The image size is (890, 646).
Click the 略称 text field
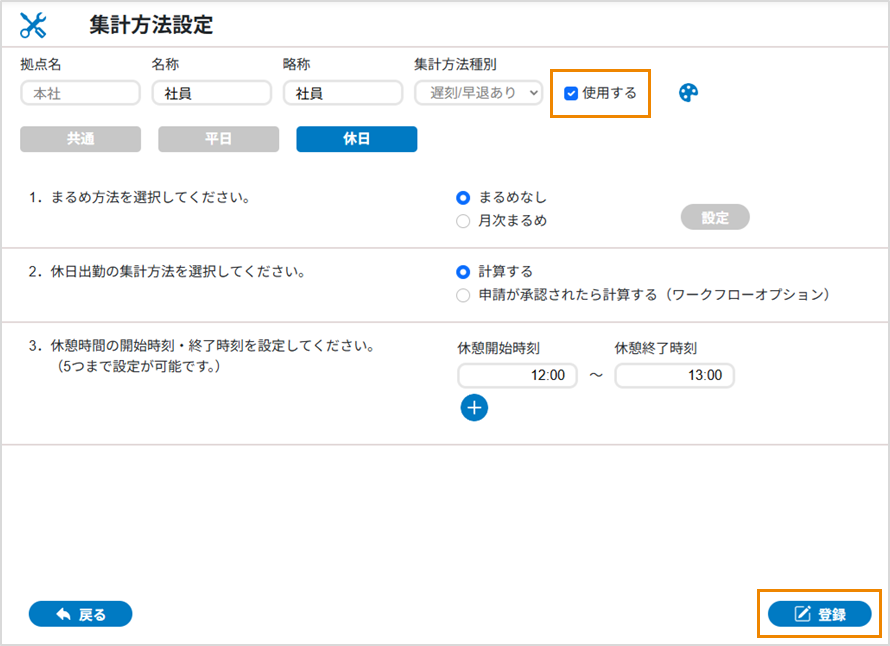tap(342, 93)
